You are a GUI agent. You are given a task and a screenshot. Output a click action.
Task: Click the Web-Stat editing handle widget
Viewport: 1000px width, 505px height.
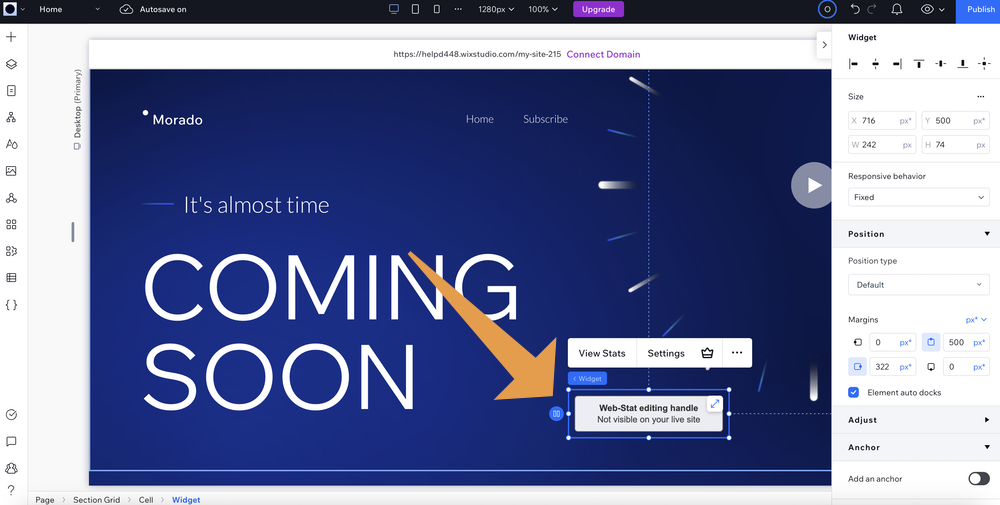pyautogui.click(x=649, y=414)
